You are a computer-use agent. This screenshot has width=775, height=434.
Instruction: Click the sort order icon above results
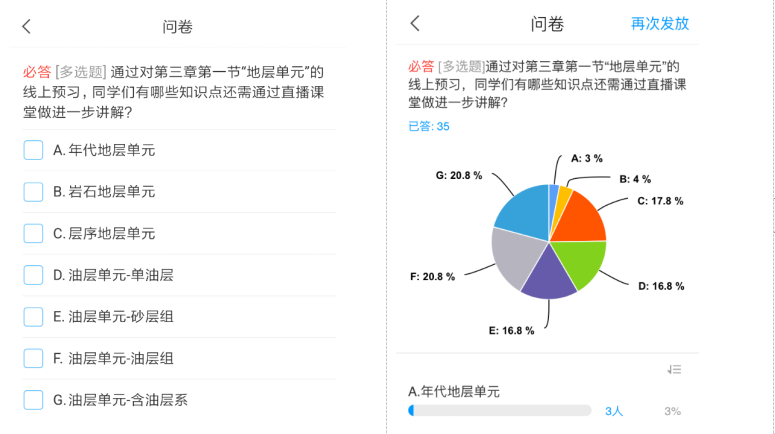(x=674, y=370)
